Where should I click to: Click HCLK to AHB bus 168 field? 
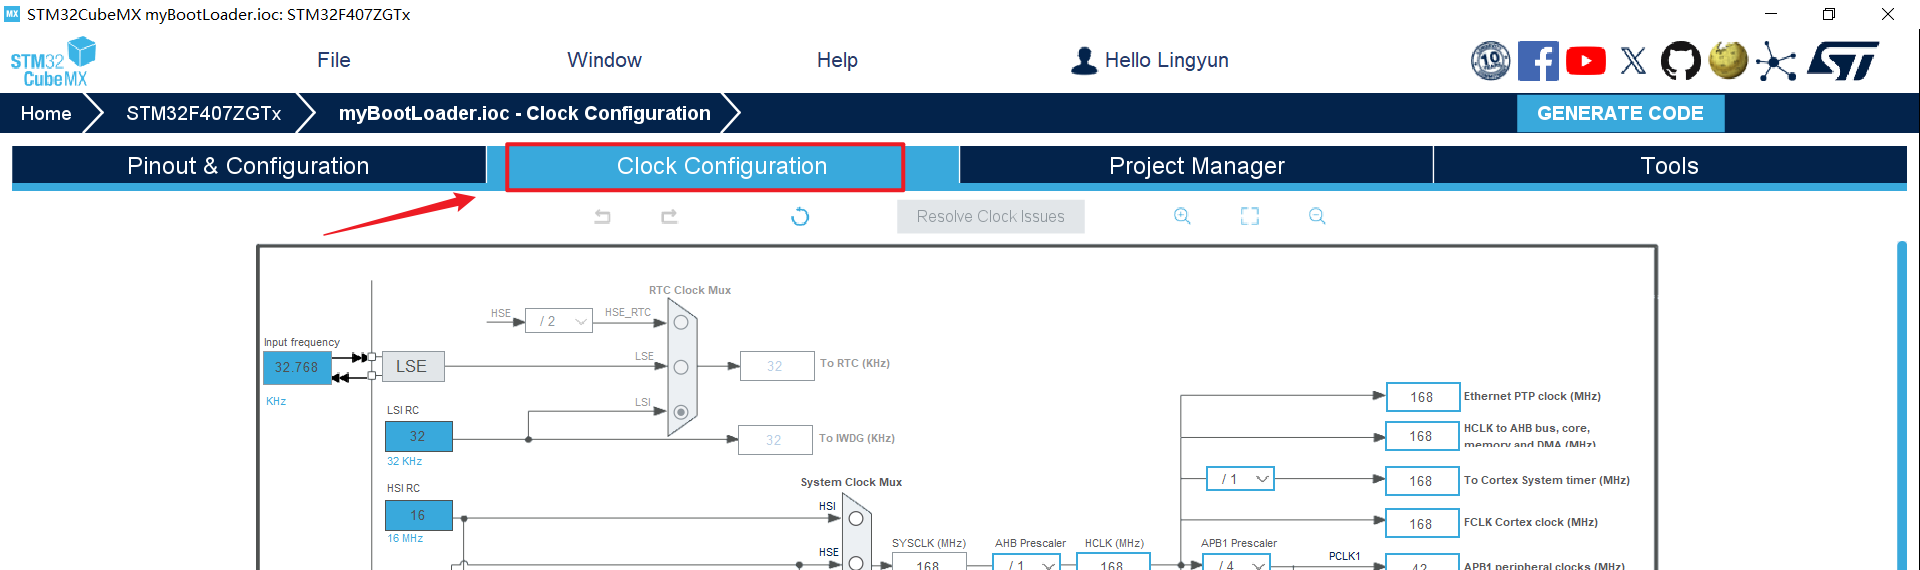coord(1422,437)
